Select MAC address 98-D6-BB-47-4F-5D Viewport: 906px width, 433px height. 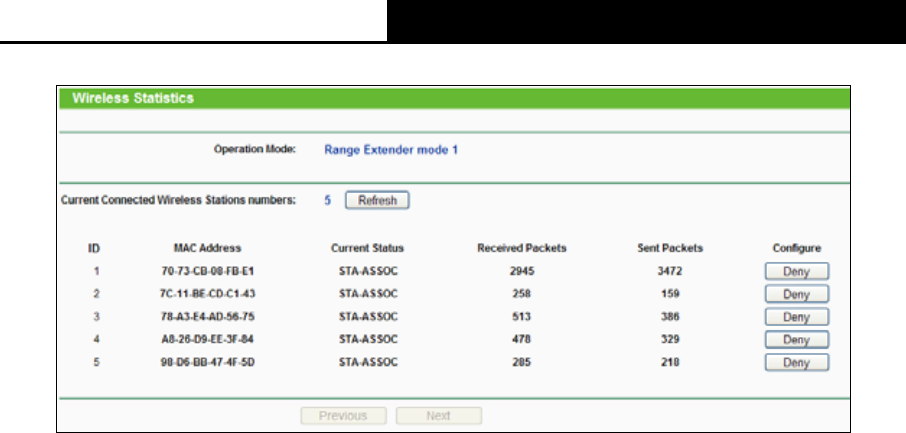[x=207, y=362]
